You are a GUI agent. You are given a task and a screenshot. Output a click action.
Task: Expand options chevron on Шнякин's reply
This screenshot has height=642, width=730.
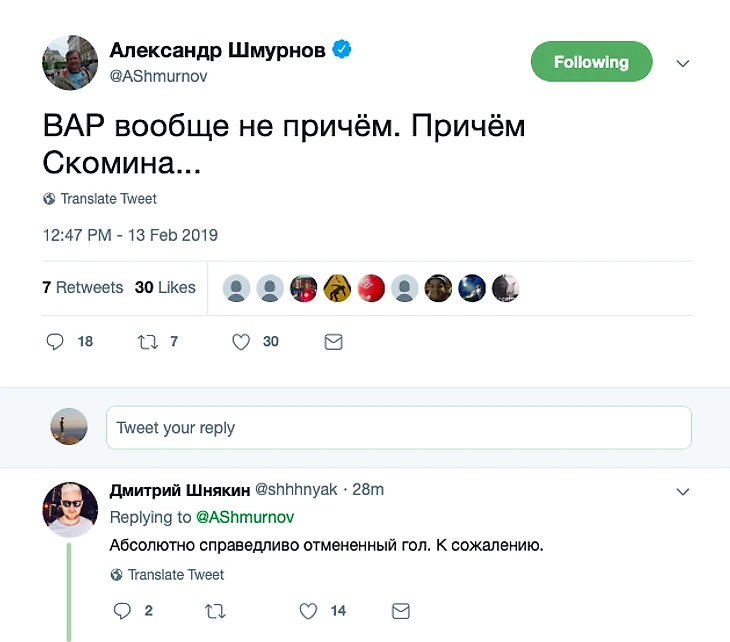point(683,492)
